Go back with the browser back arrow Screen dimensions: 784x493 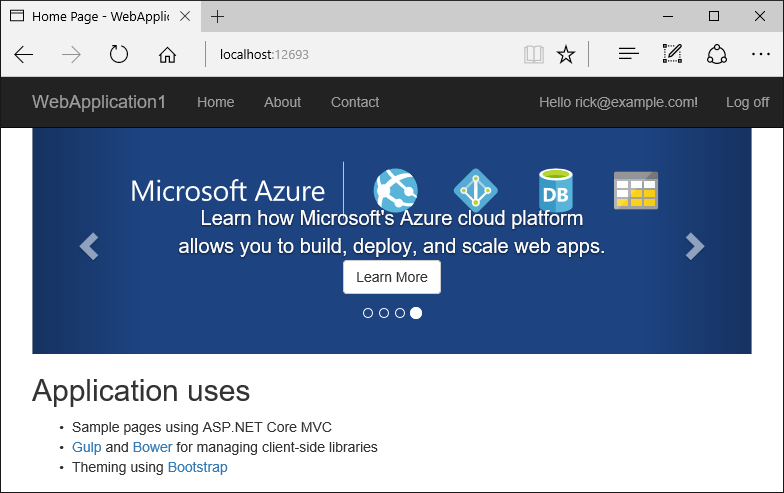click(x=24, y=54)
